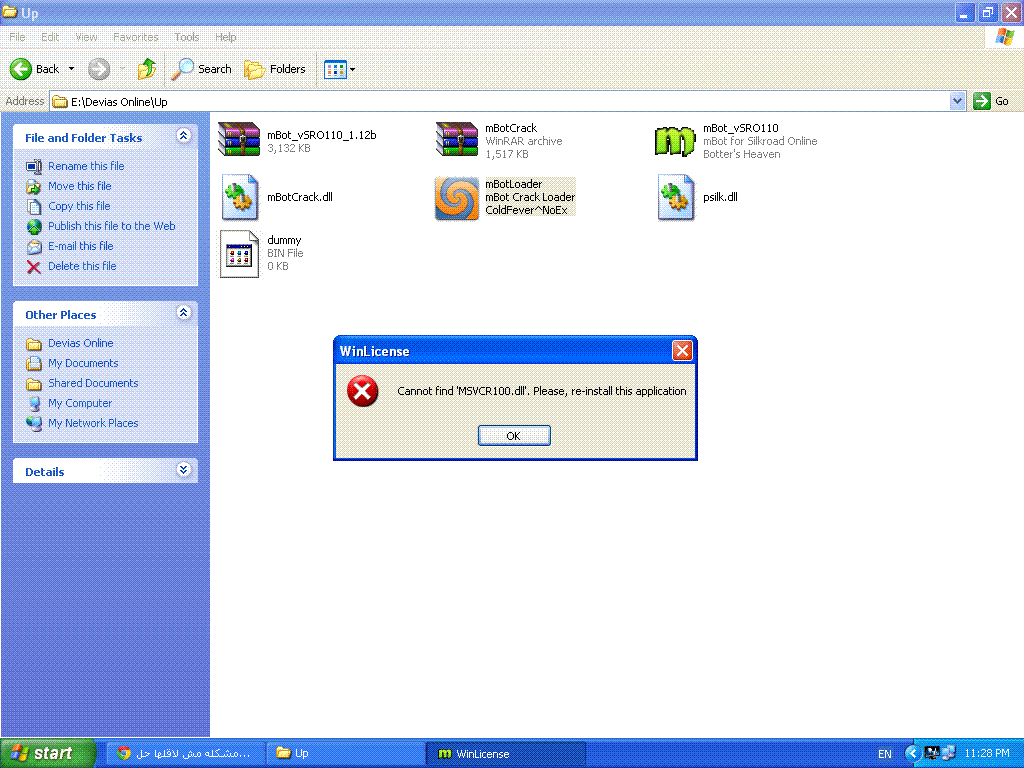Collapse the File and Folder Tasks panel
The image size is (1024, 768).
pyautogui.click(x=184, y=136)
